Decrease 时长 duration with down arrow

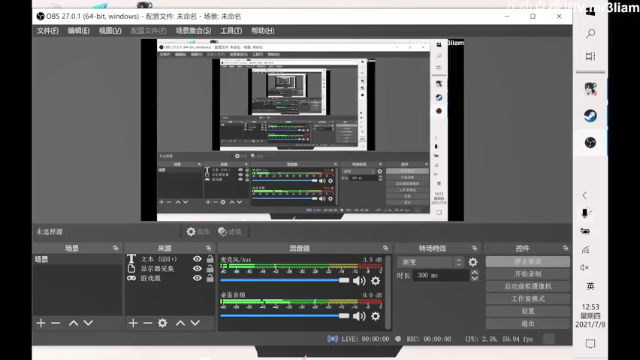[474, 278]
